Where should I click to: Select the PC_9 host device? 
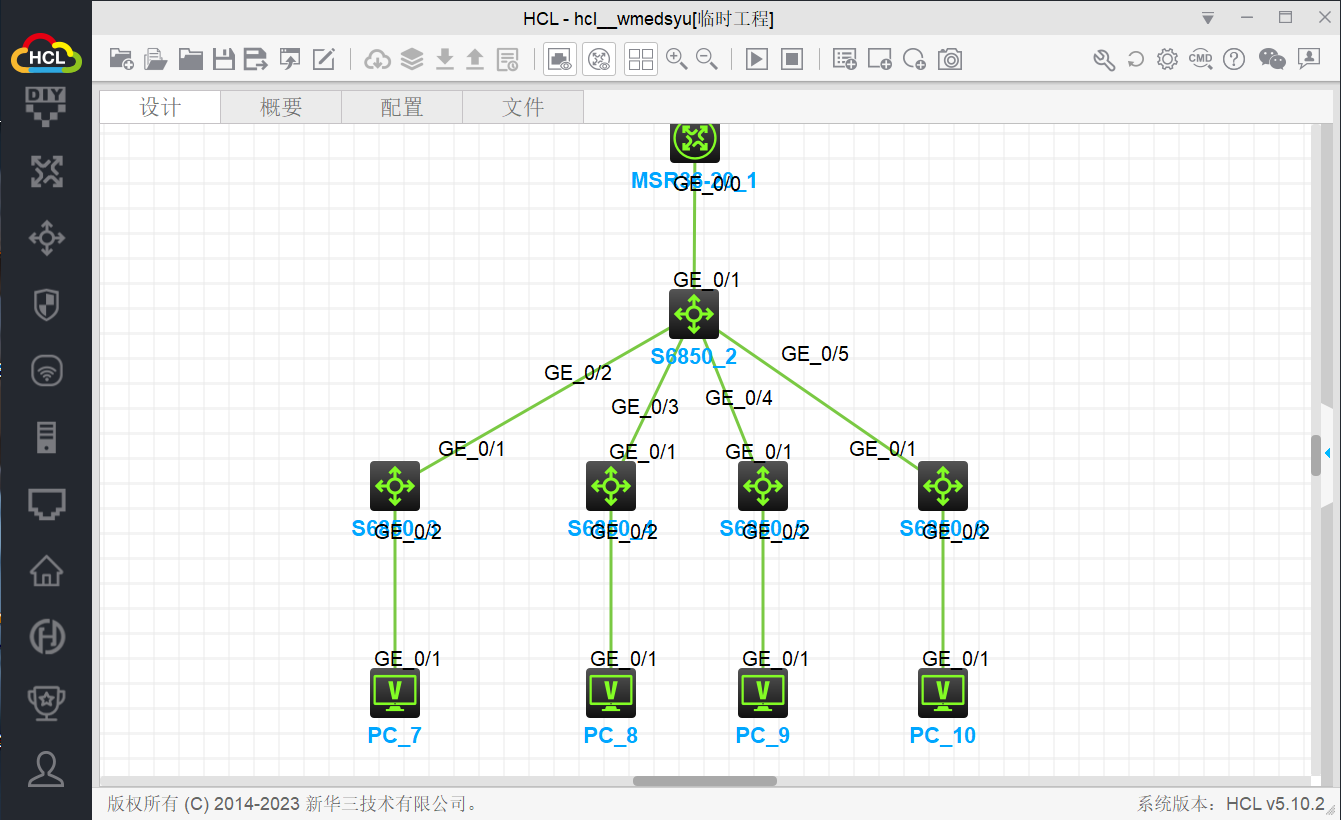(x=763, y=693)
